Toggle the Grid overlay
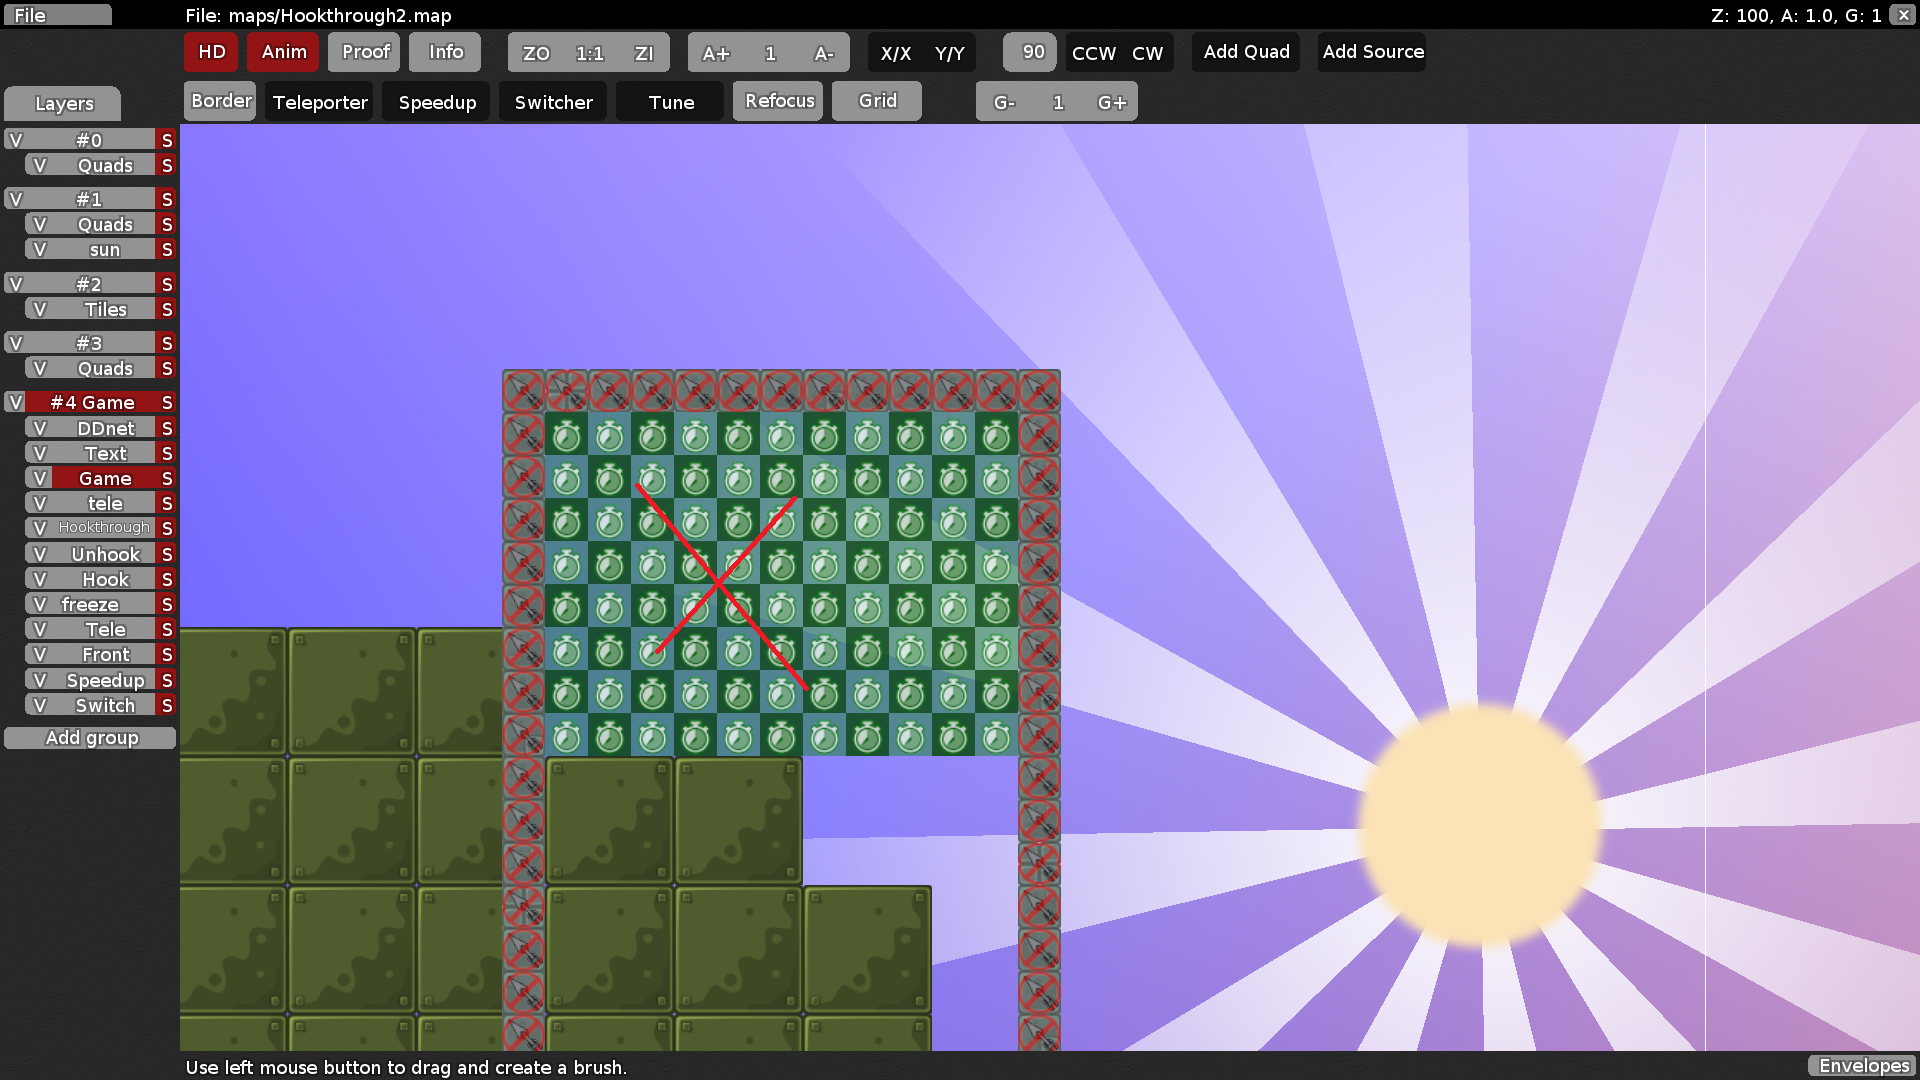The width and height of the screenshot is (1920, 1080). click(876, 100)
